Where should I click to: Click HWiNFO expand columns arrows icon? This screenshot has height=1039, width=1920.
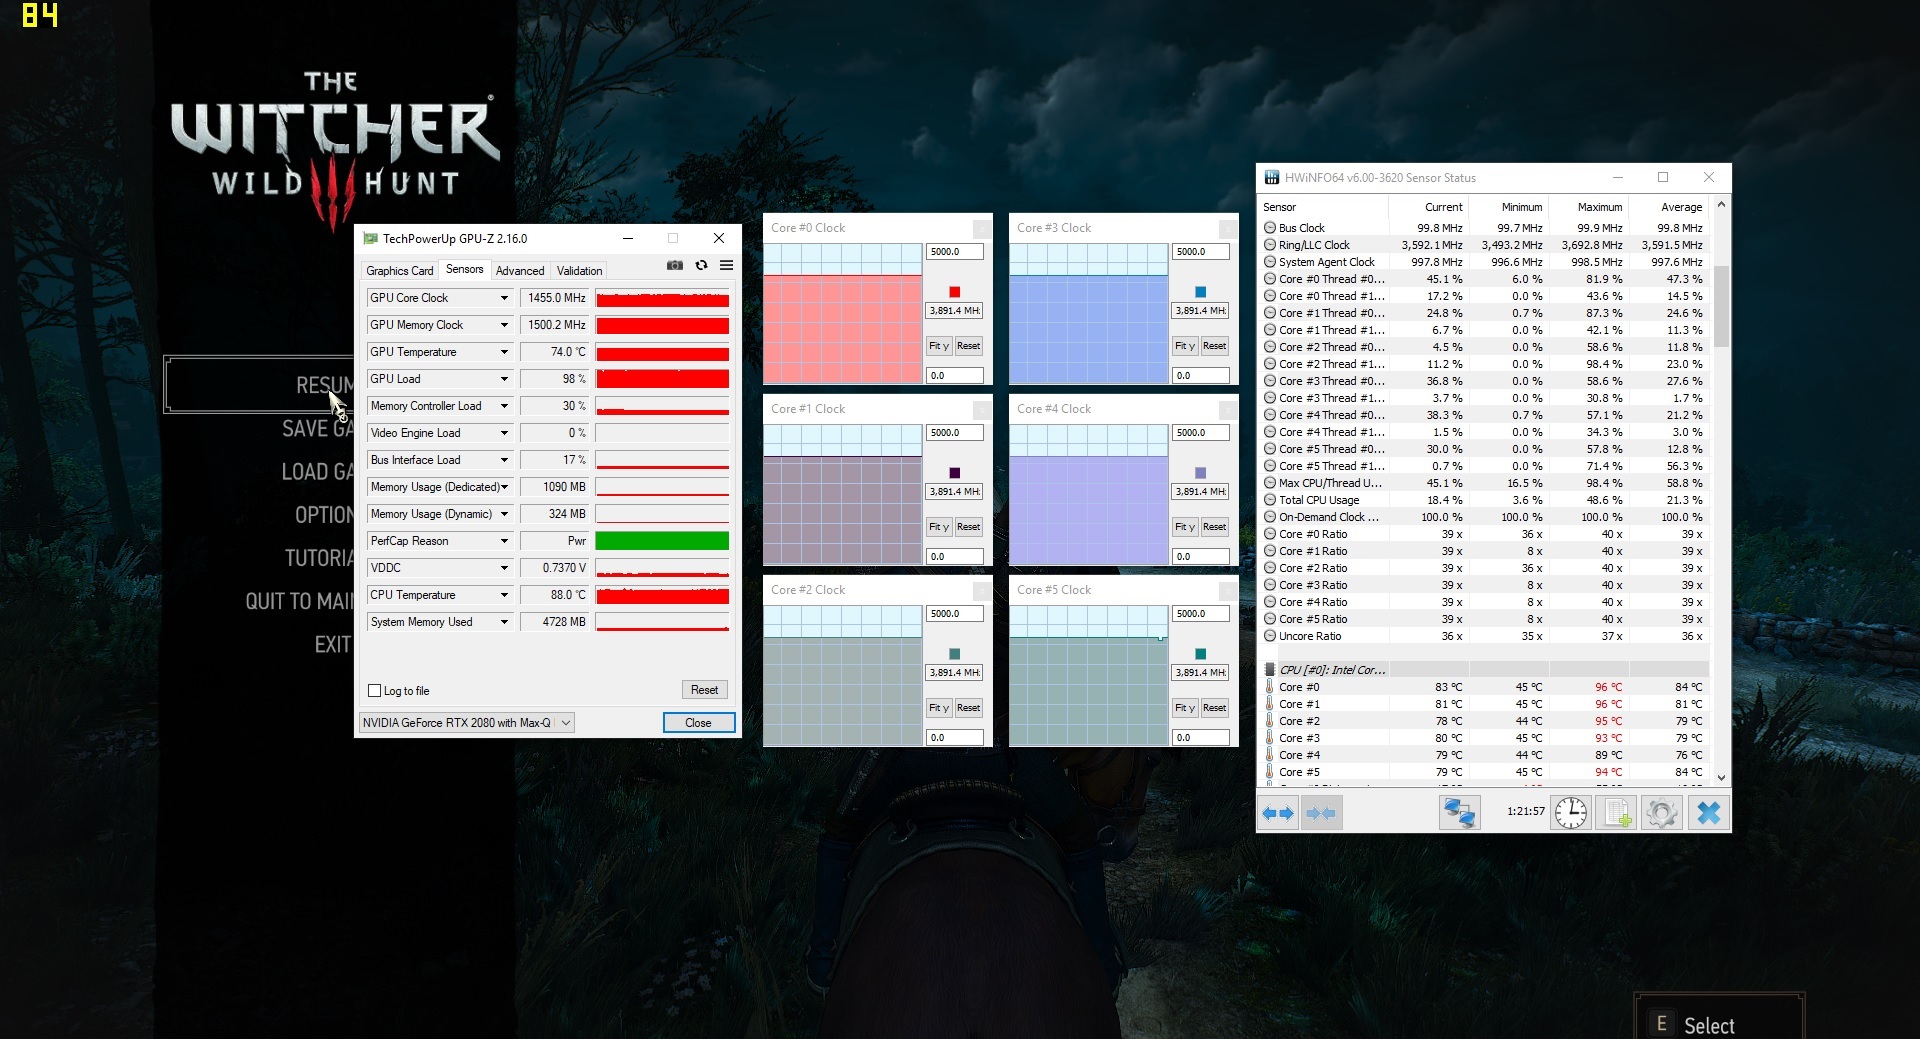click(x=1277, y=814)
